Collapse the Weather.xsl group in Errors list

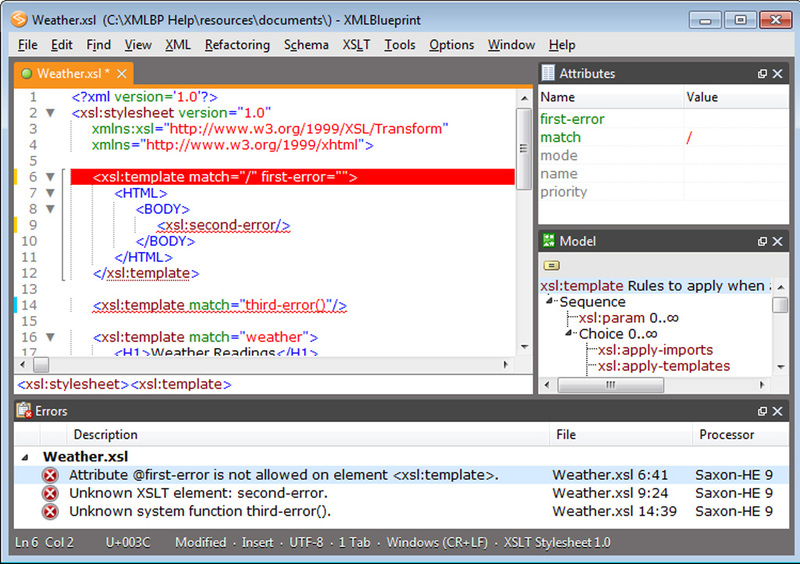(x=26, y=456)
